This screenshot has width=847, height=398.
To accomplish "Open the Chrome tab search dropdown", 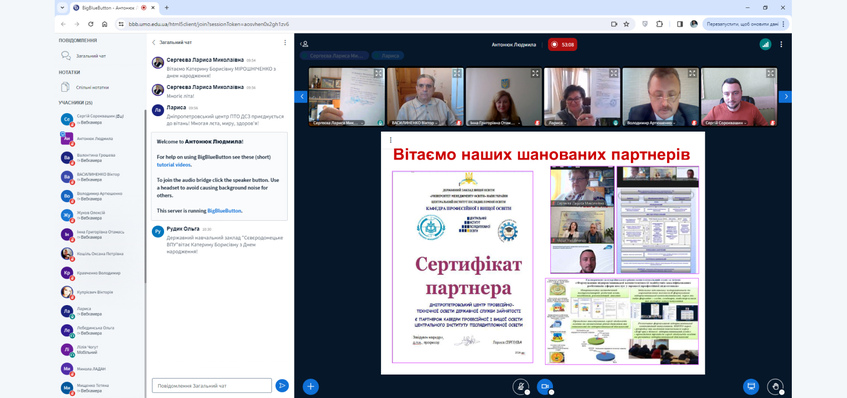I will (x=62, y=8).
